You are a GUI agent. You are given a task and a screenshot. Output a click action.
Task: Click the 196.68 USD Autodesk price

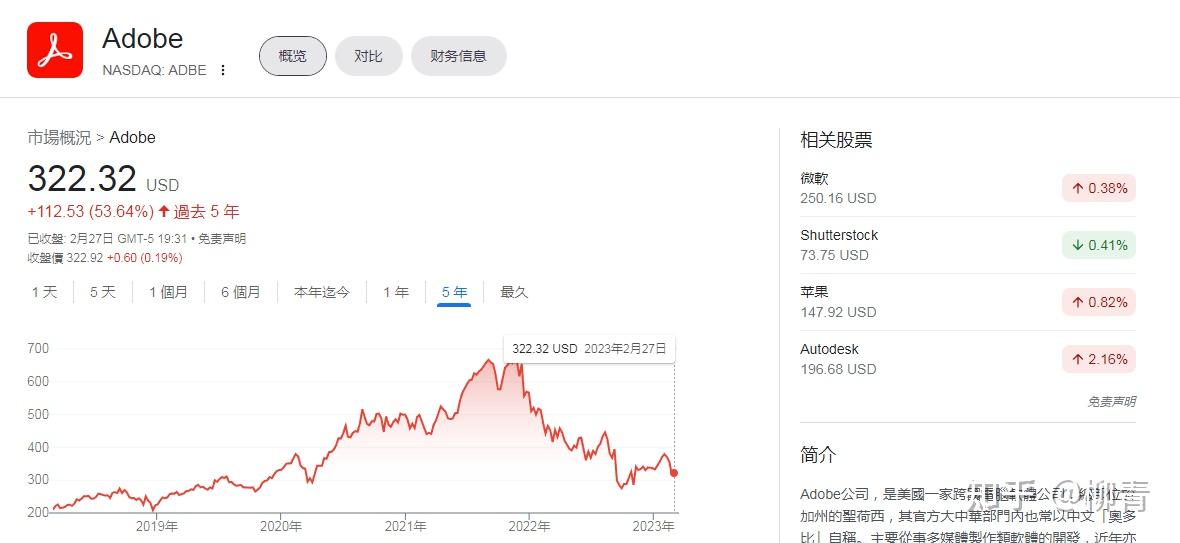[838, 369]
